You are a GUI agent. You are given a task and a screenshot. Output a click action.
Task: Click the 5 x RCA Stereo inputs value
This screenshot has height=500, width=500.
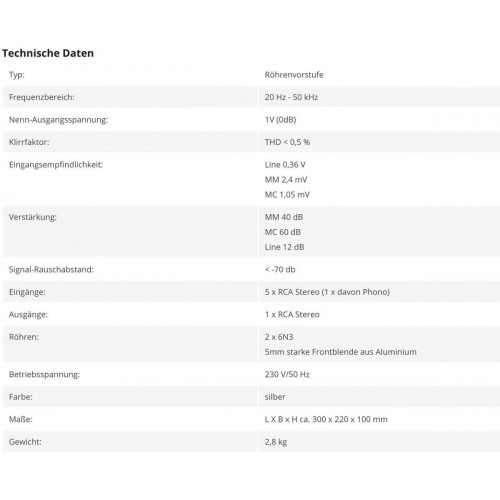tap(327, 292)
